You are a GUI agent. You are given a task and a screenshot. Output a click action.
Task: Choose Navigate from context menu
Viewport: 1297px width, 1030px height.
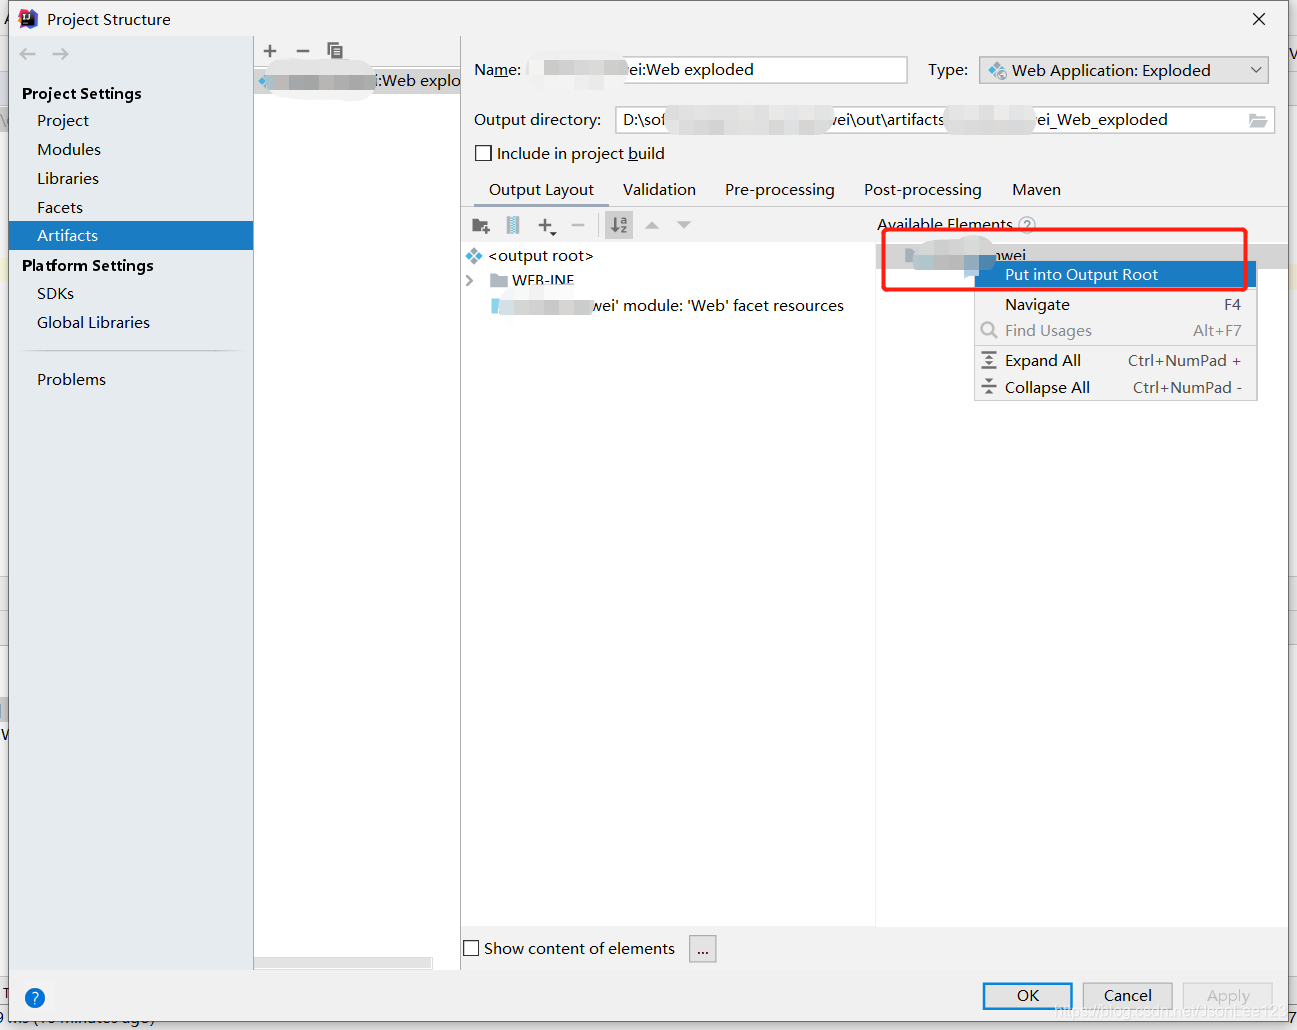(1115, 305)
